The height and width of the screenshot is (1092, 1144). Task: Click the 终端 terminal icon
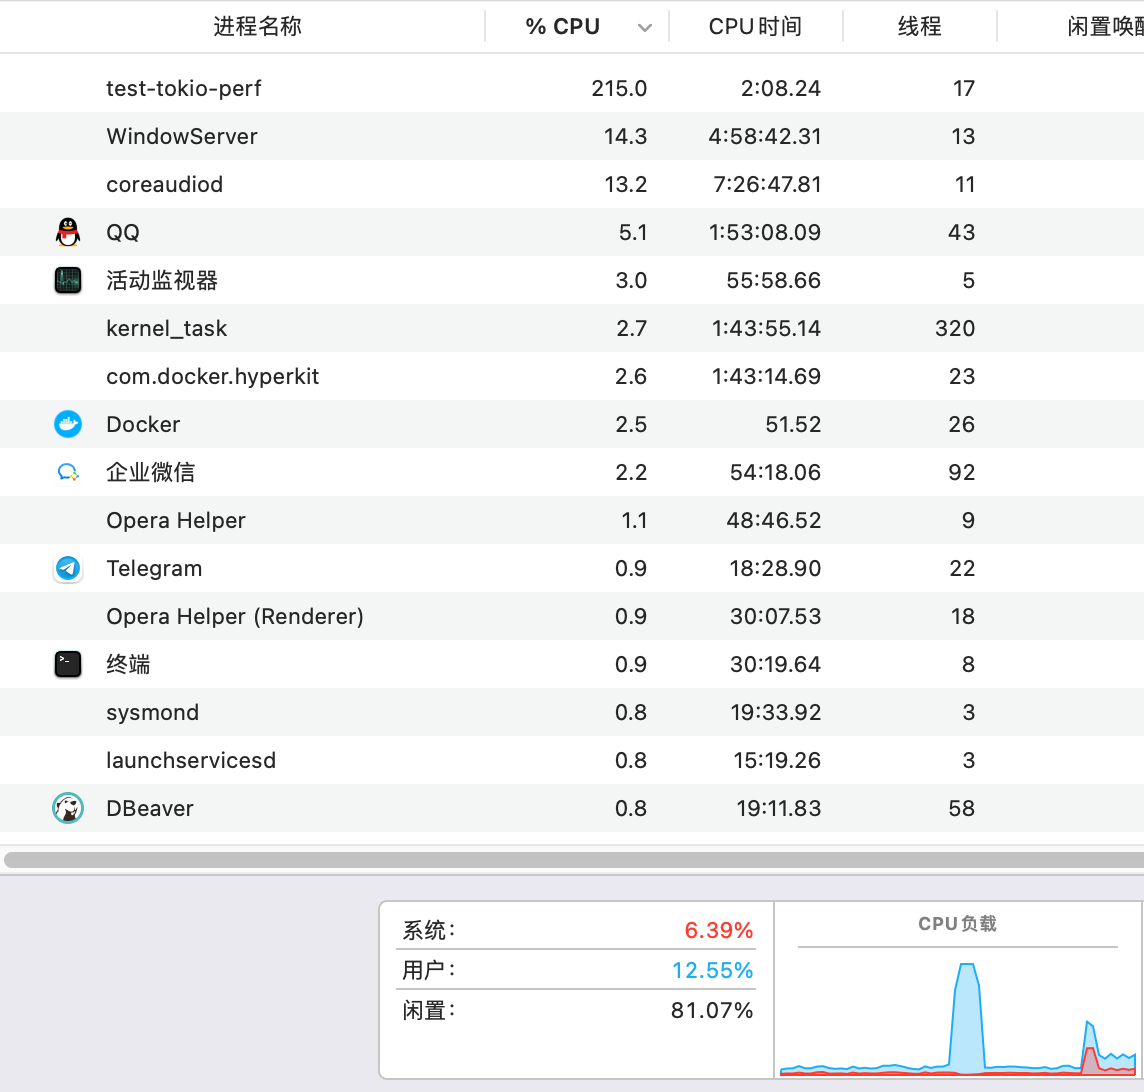[x=68, y=665]
